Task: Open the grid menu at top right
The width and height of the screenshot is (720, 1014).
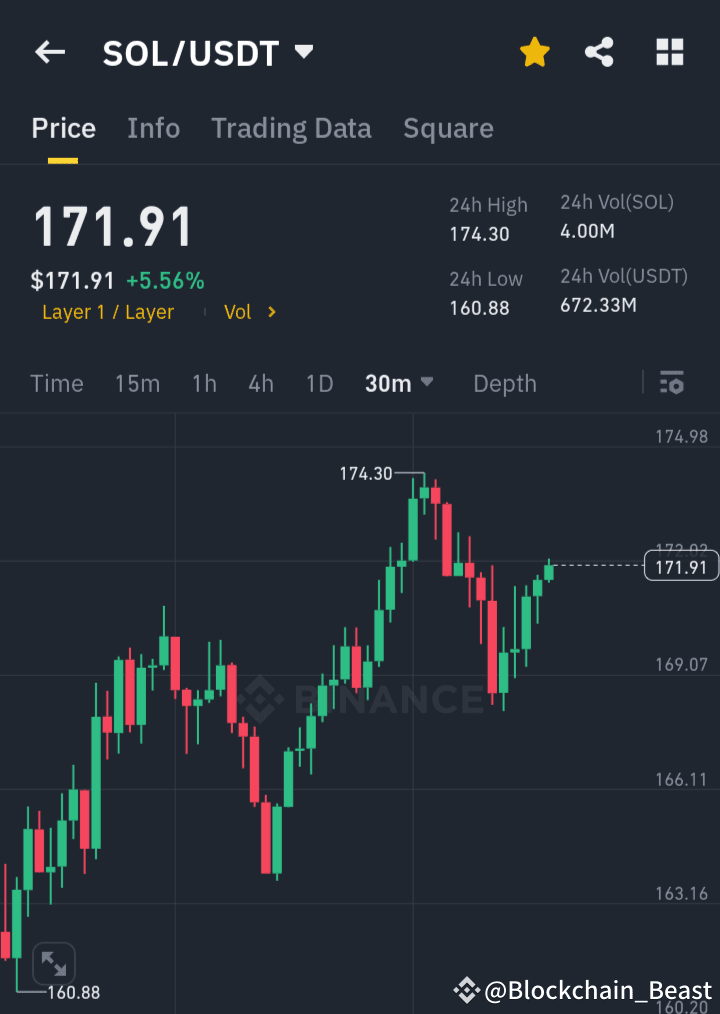Action: (x=668, y=52)
